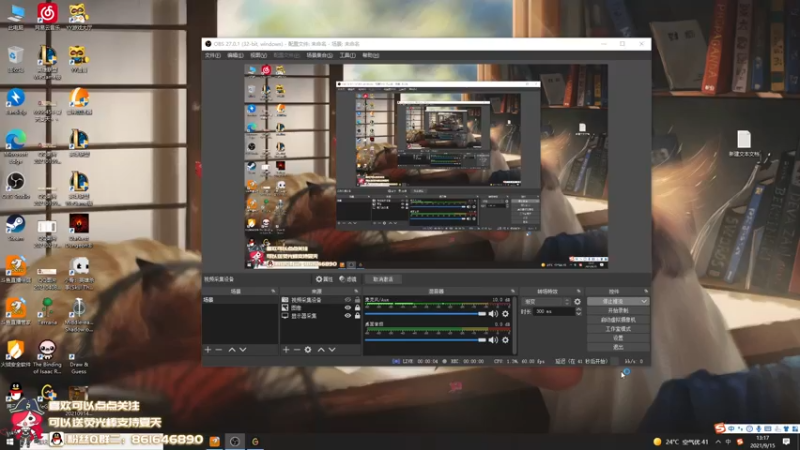This screenshot has width=800, height=450.
Task: Click Filters button above Sources
Action: (348, 279)
